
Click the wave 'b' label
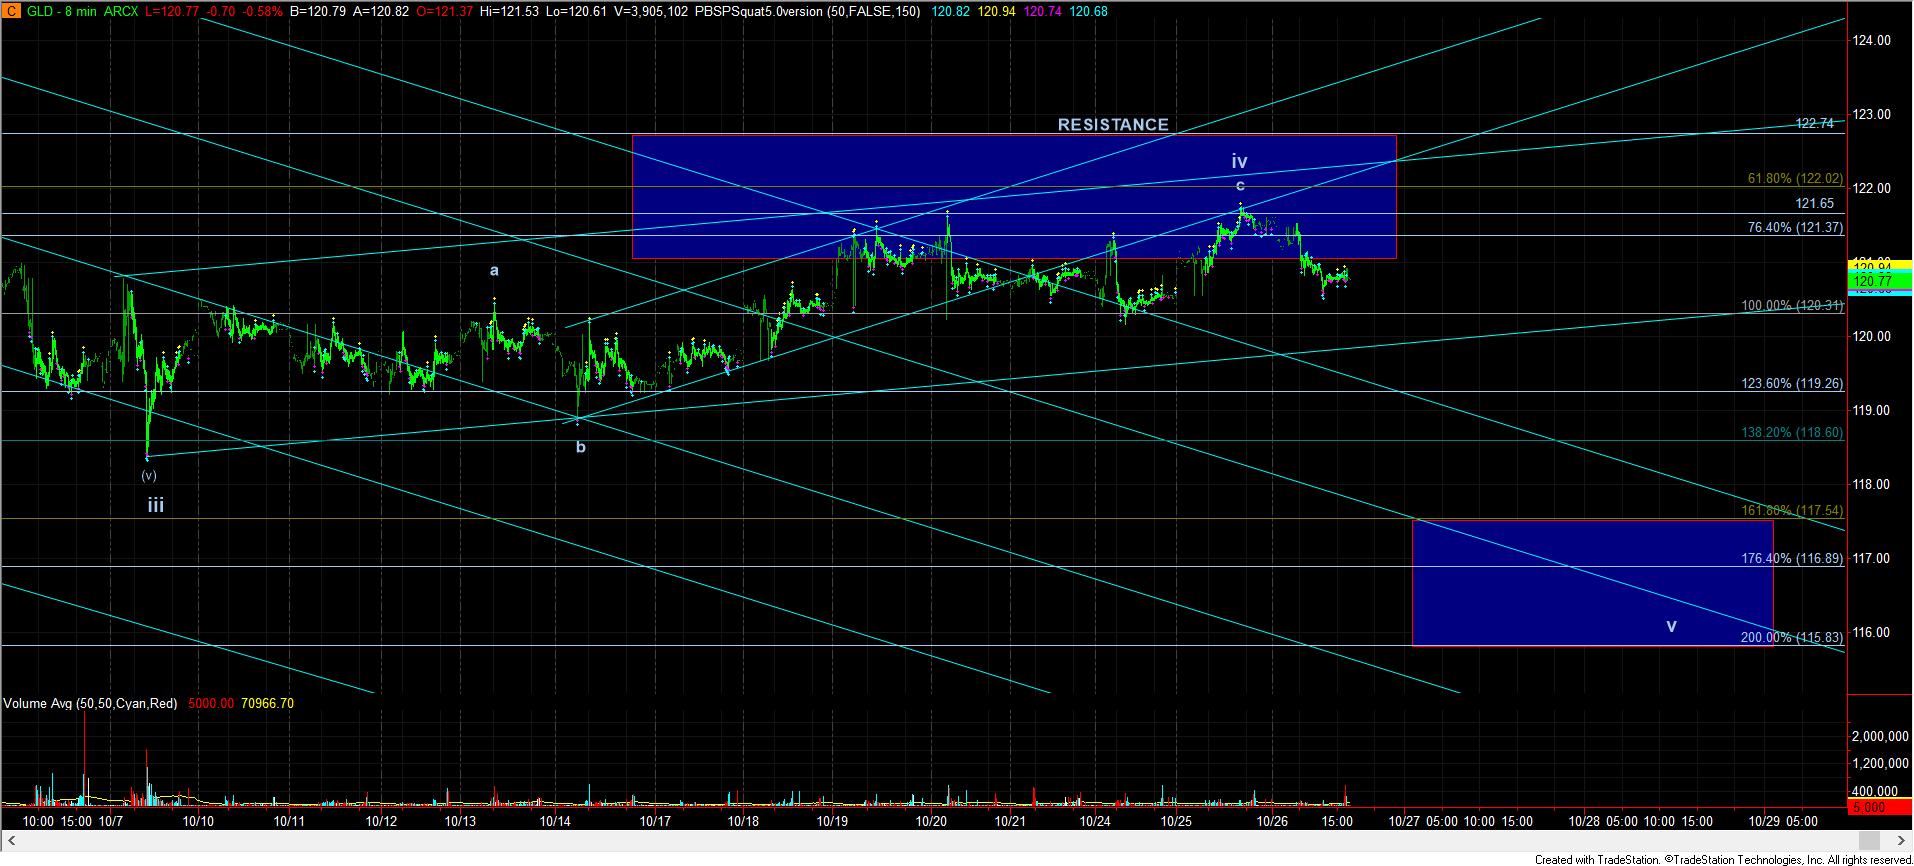tap(580, 447)
